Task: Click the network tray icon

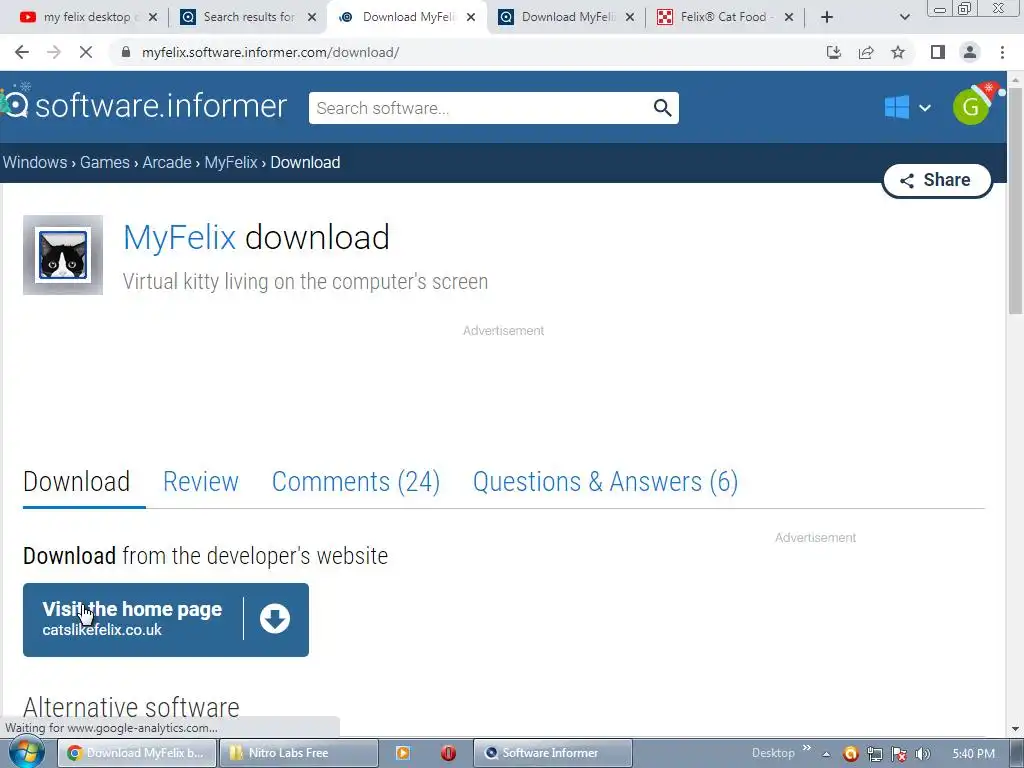Action: pos(875,754)
